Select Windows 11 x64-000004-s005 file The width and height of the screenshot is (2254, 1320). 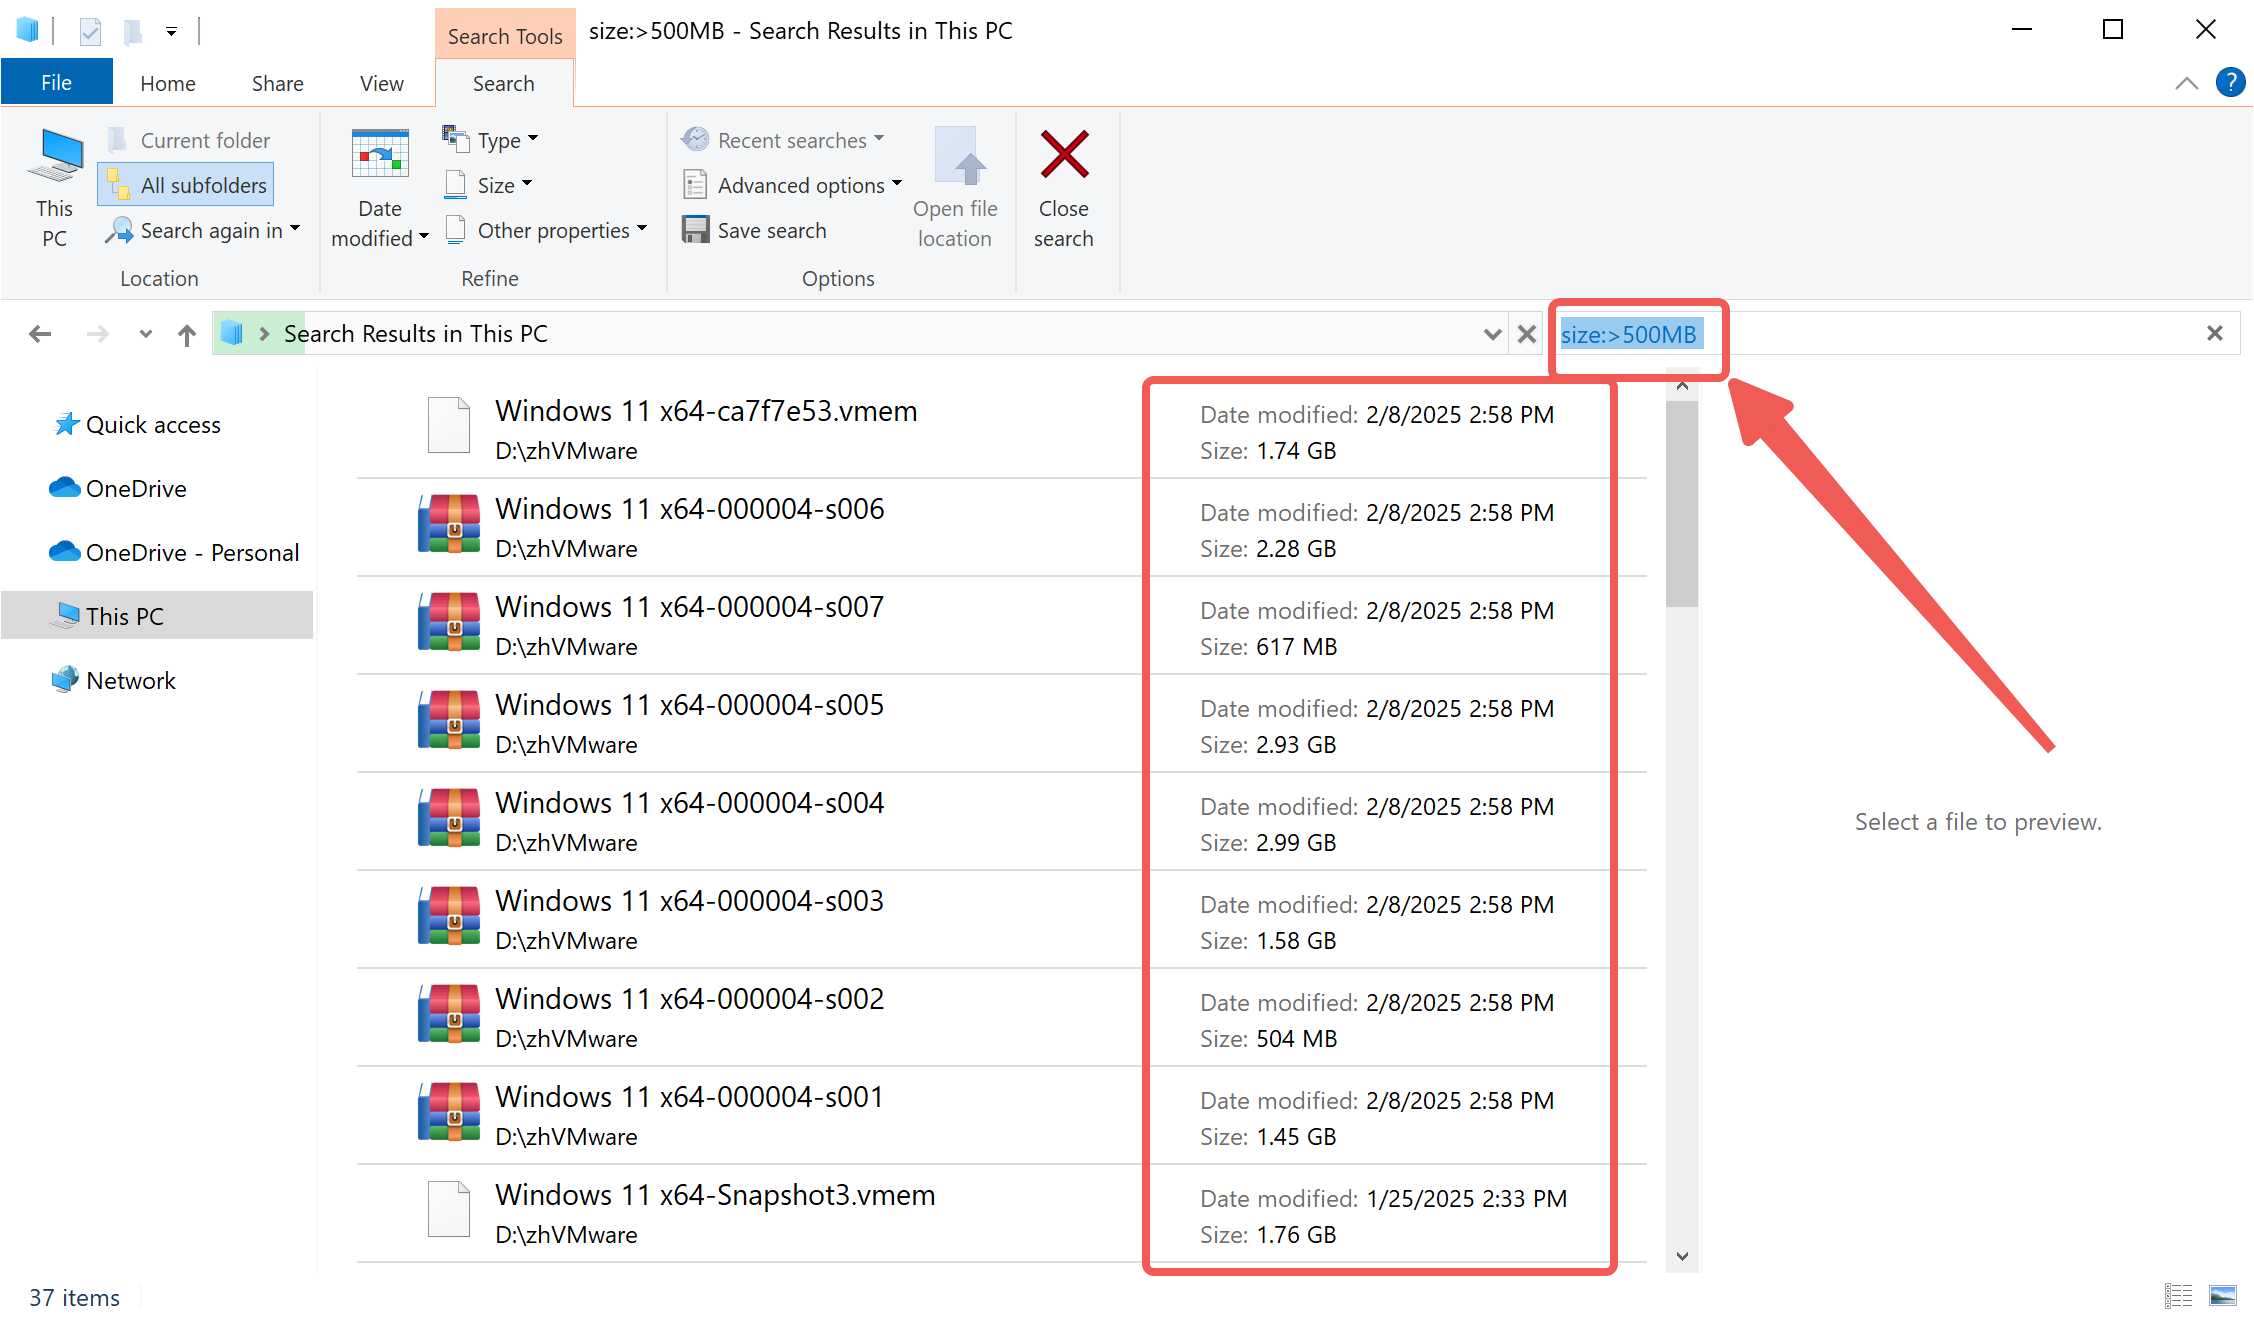tap(1002, 724)
